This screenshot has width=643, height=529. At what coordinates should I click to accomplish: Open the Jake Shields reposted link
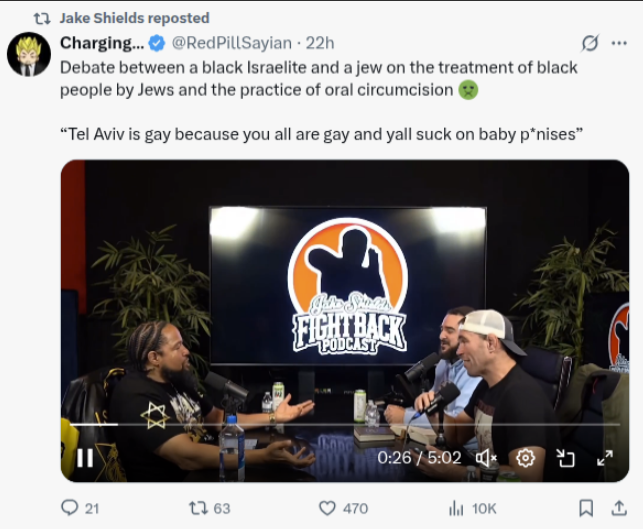[x=135, y=18]
